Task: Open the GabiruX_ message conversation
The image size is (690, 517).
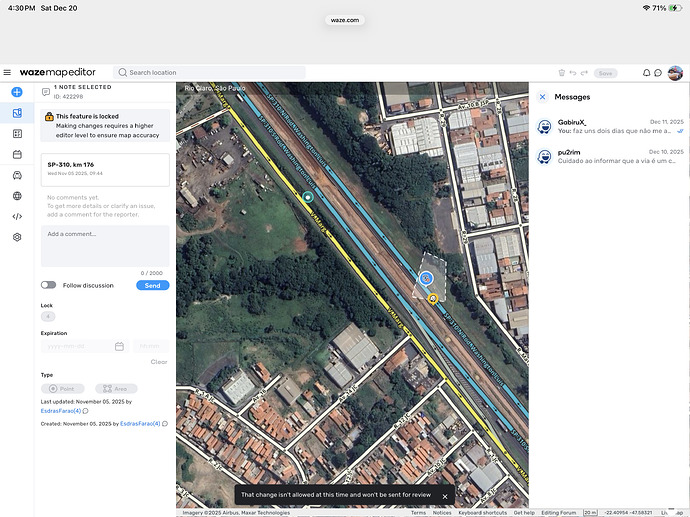Action: coord(610,126)
